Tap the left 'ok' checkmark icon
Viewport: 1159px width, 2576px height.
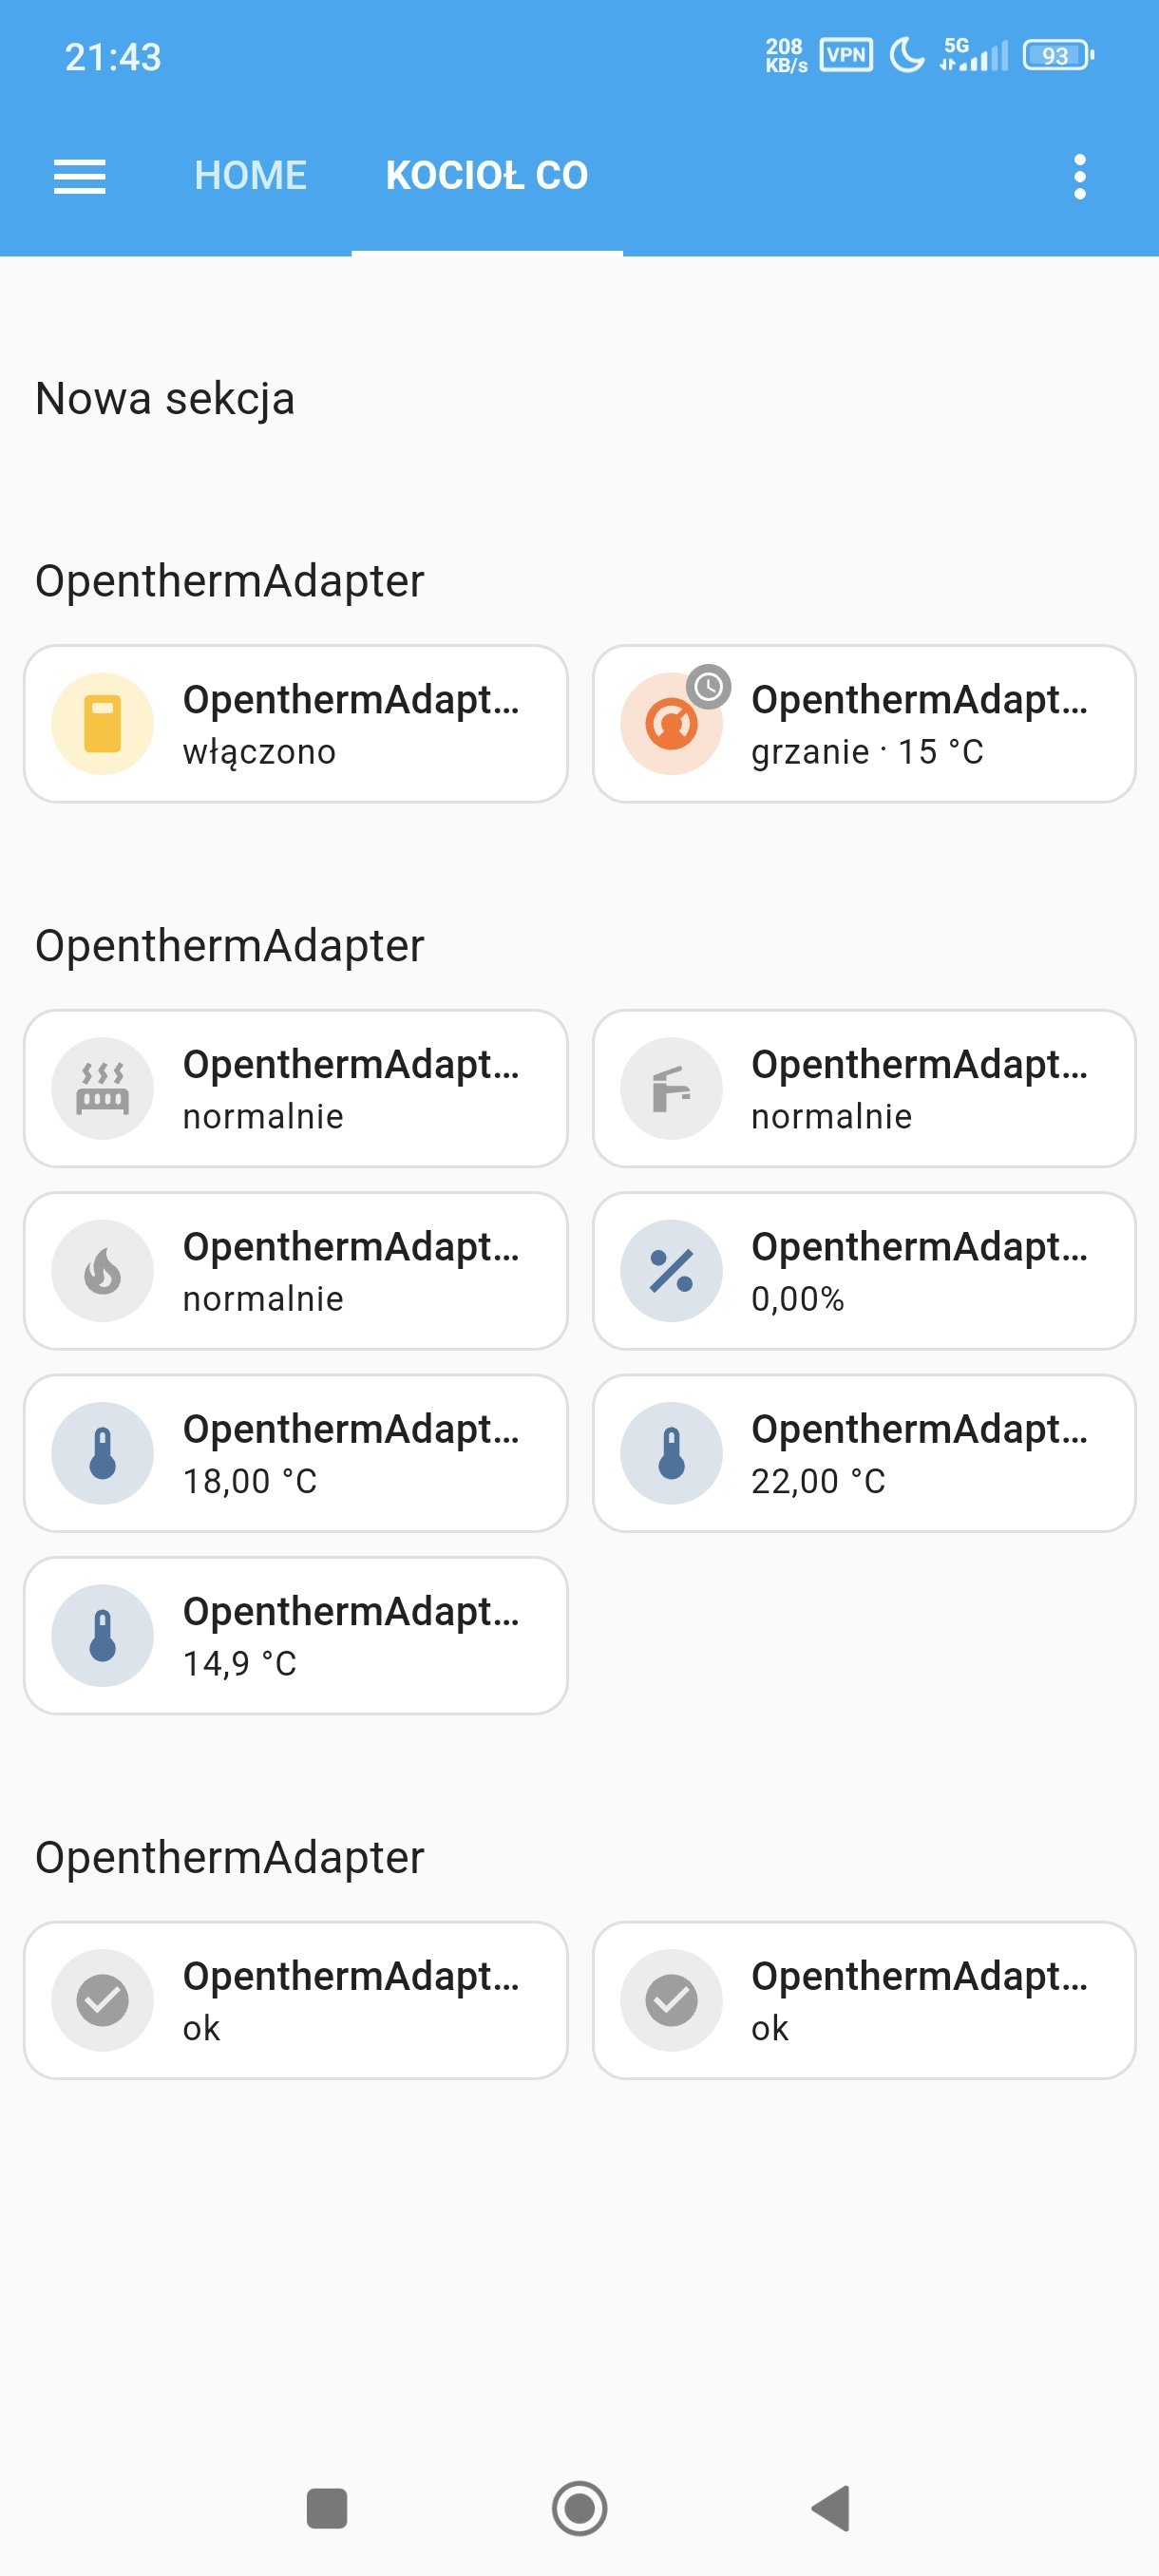[x=102, y=2000]
